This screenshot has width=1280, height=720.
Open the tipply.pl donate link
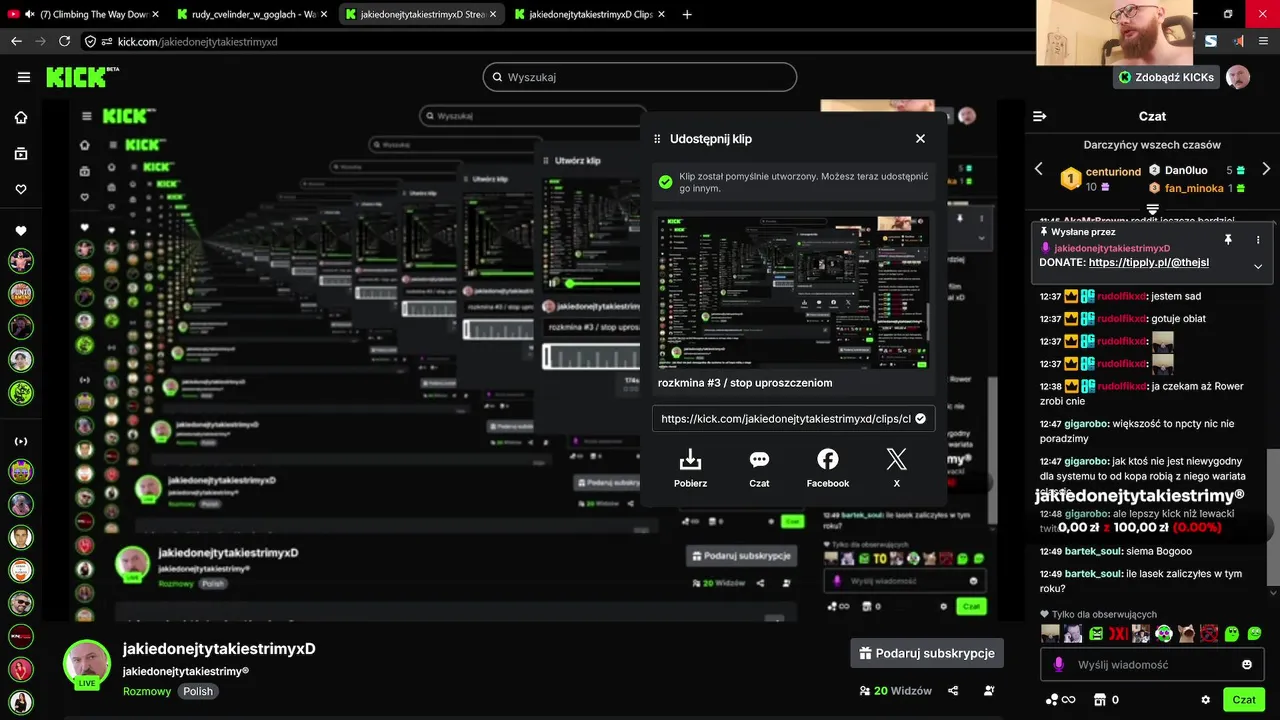pyautogui.click(x=1148, y=262)
